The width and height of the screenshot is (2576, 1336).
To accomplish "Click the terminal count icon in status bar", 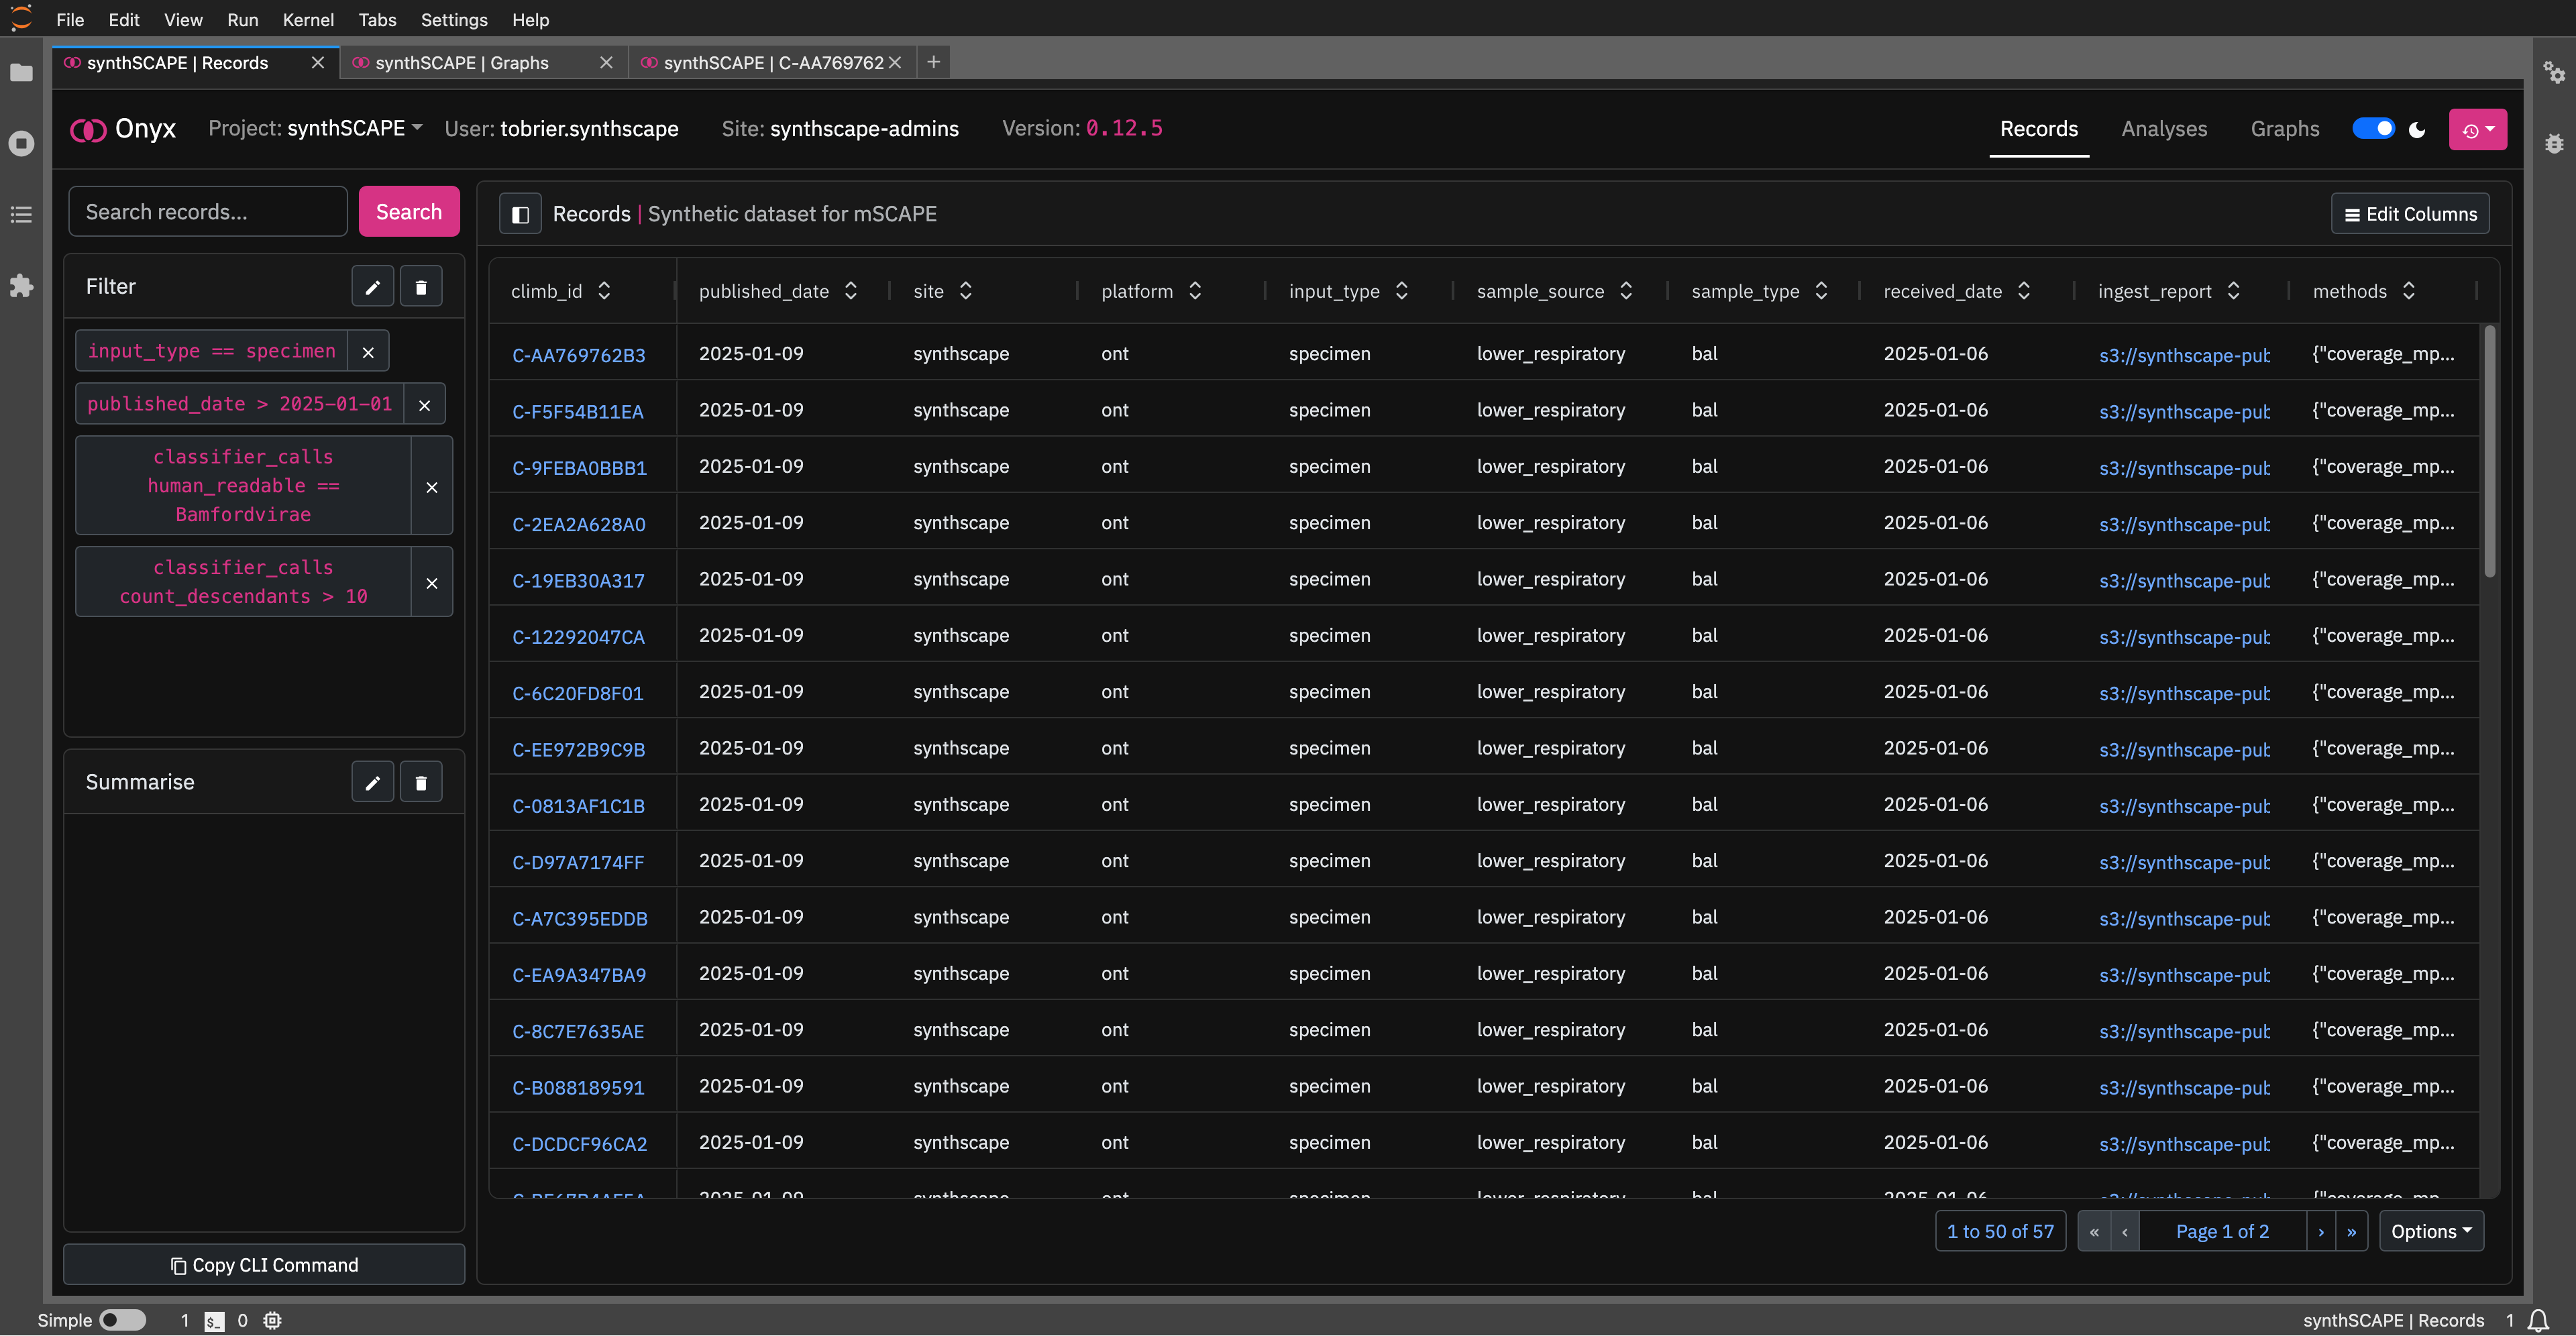I will [x=214, y=1321].
